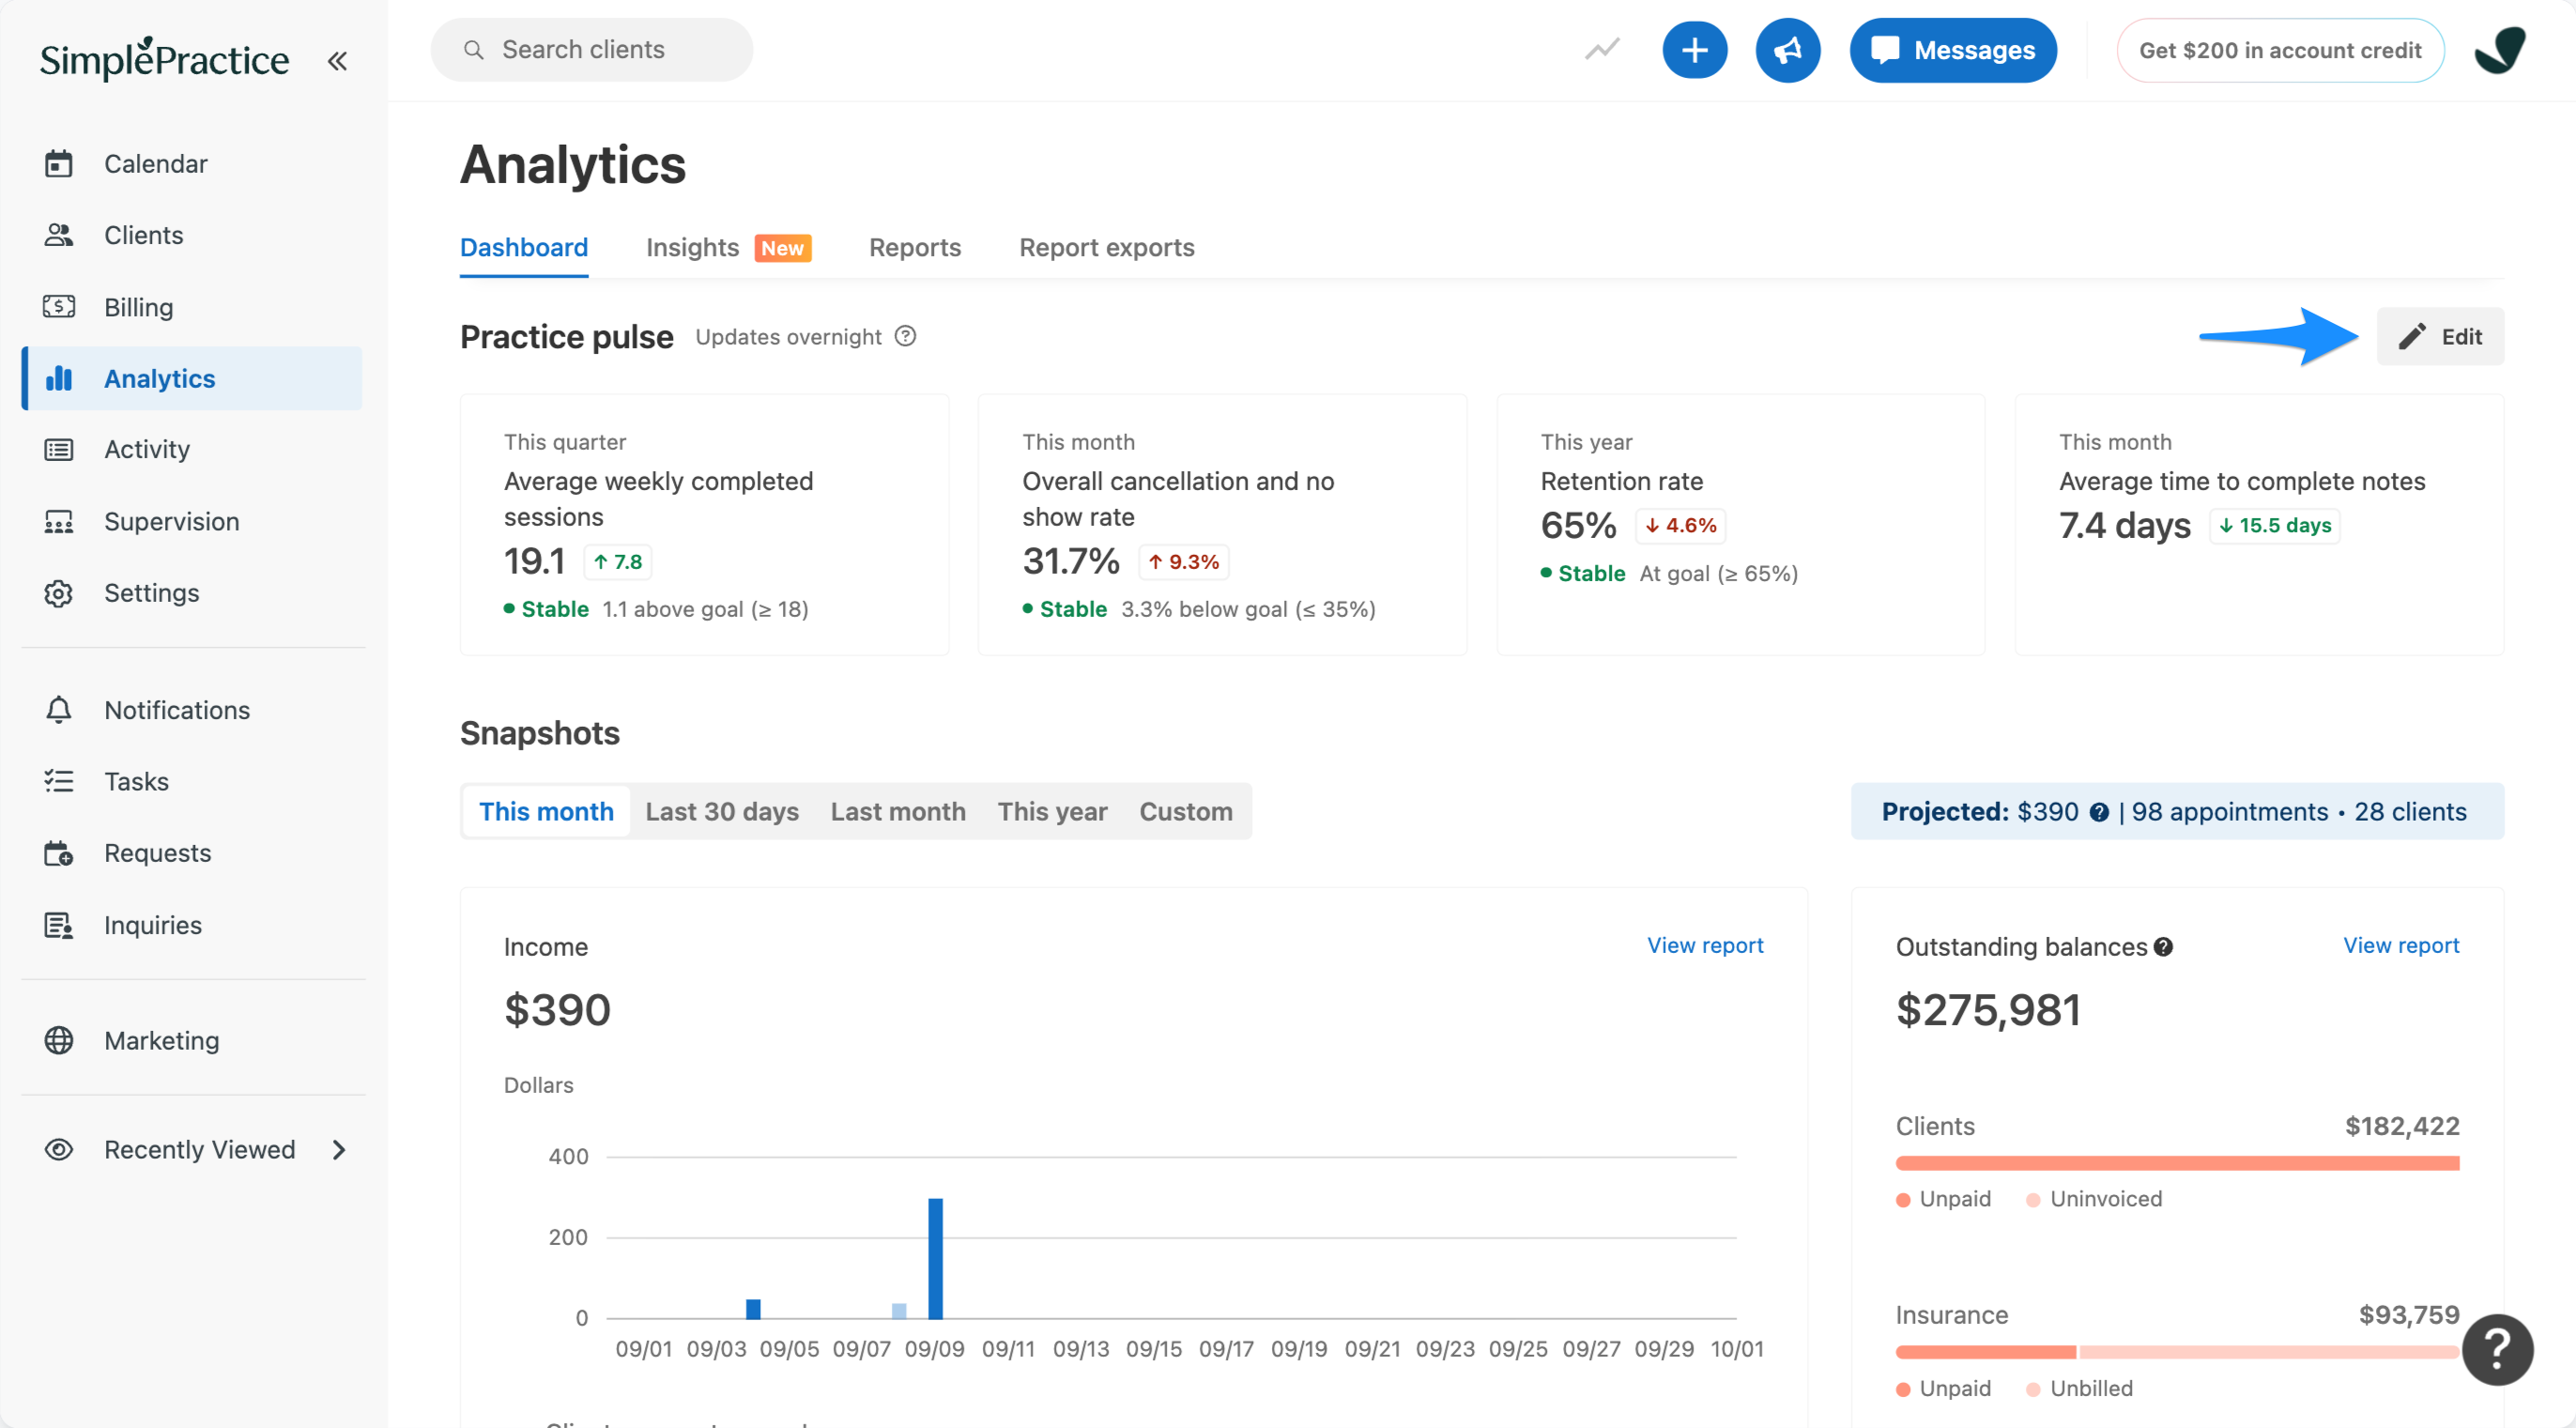Open the Tasks list
The image size is (2576, 1428).
[192, 782]
